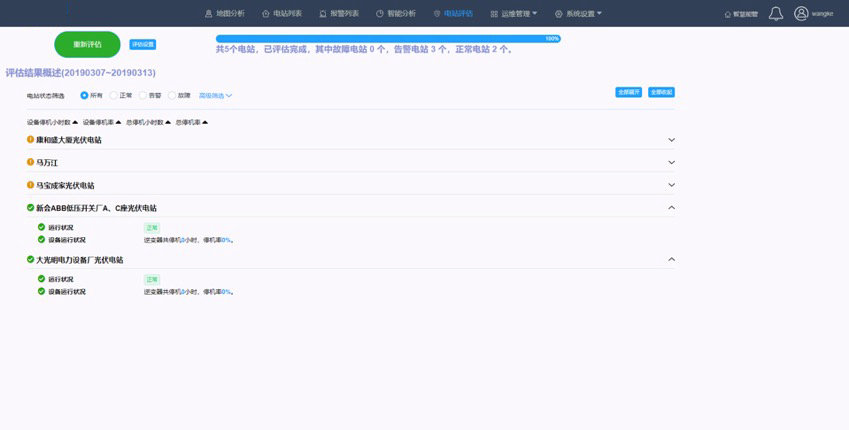The image size is (849, 430).
Task: Go to the 电站列表 navigation tab
Action: 281,14
